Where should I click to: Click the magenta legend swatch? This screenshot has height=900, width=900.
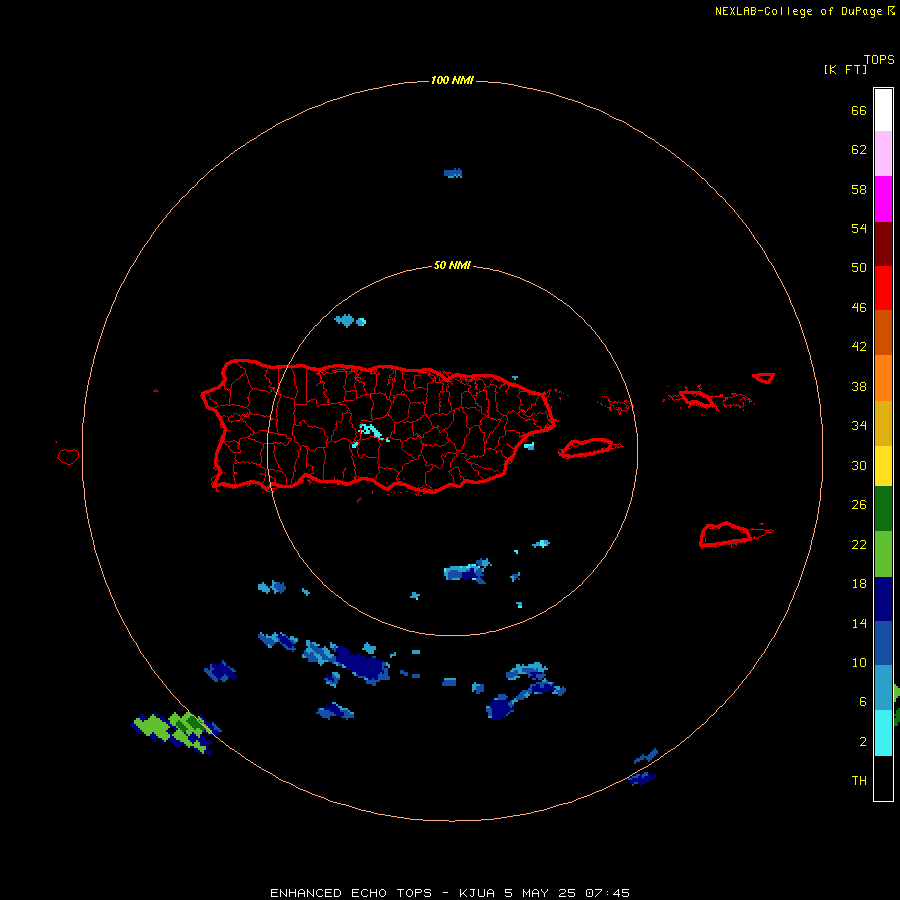pos(883,199)
